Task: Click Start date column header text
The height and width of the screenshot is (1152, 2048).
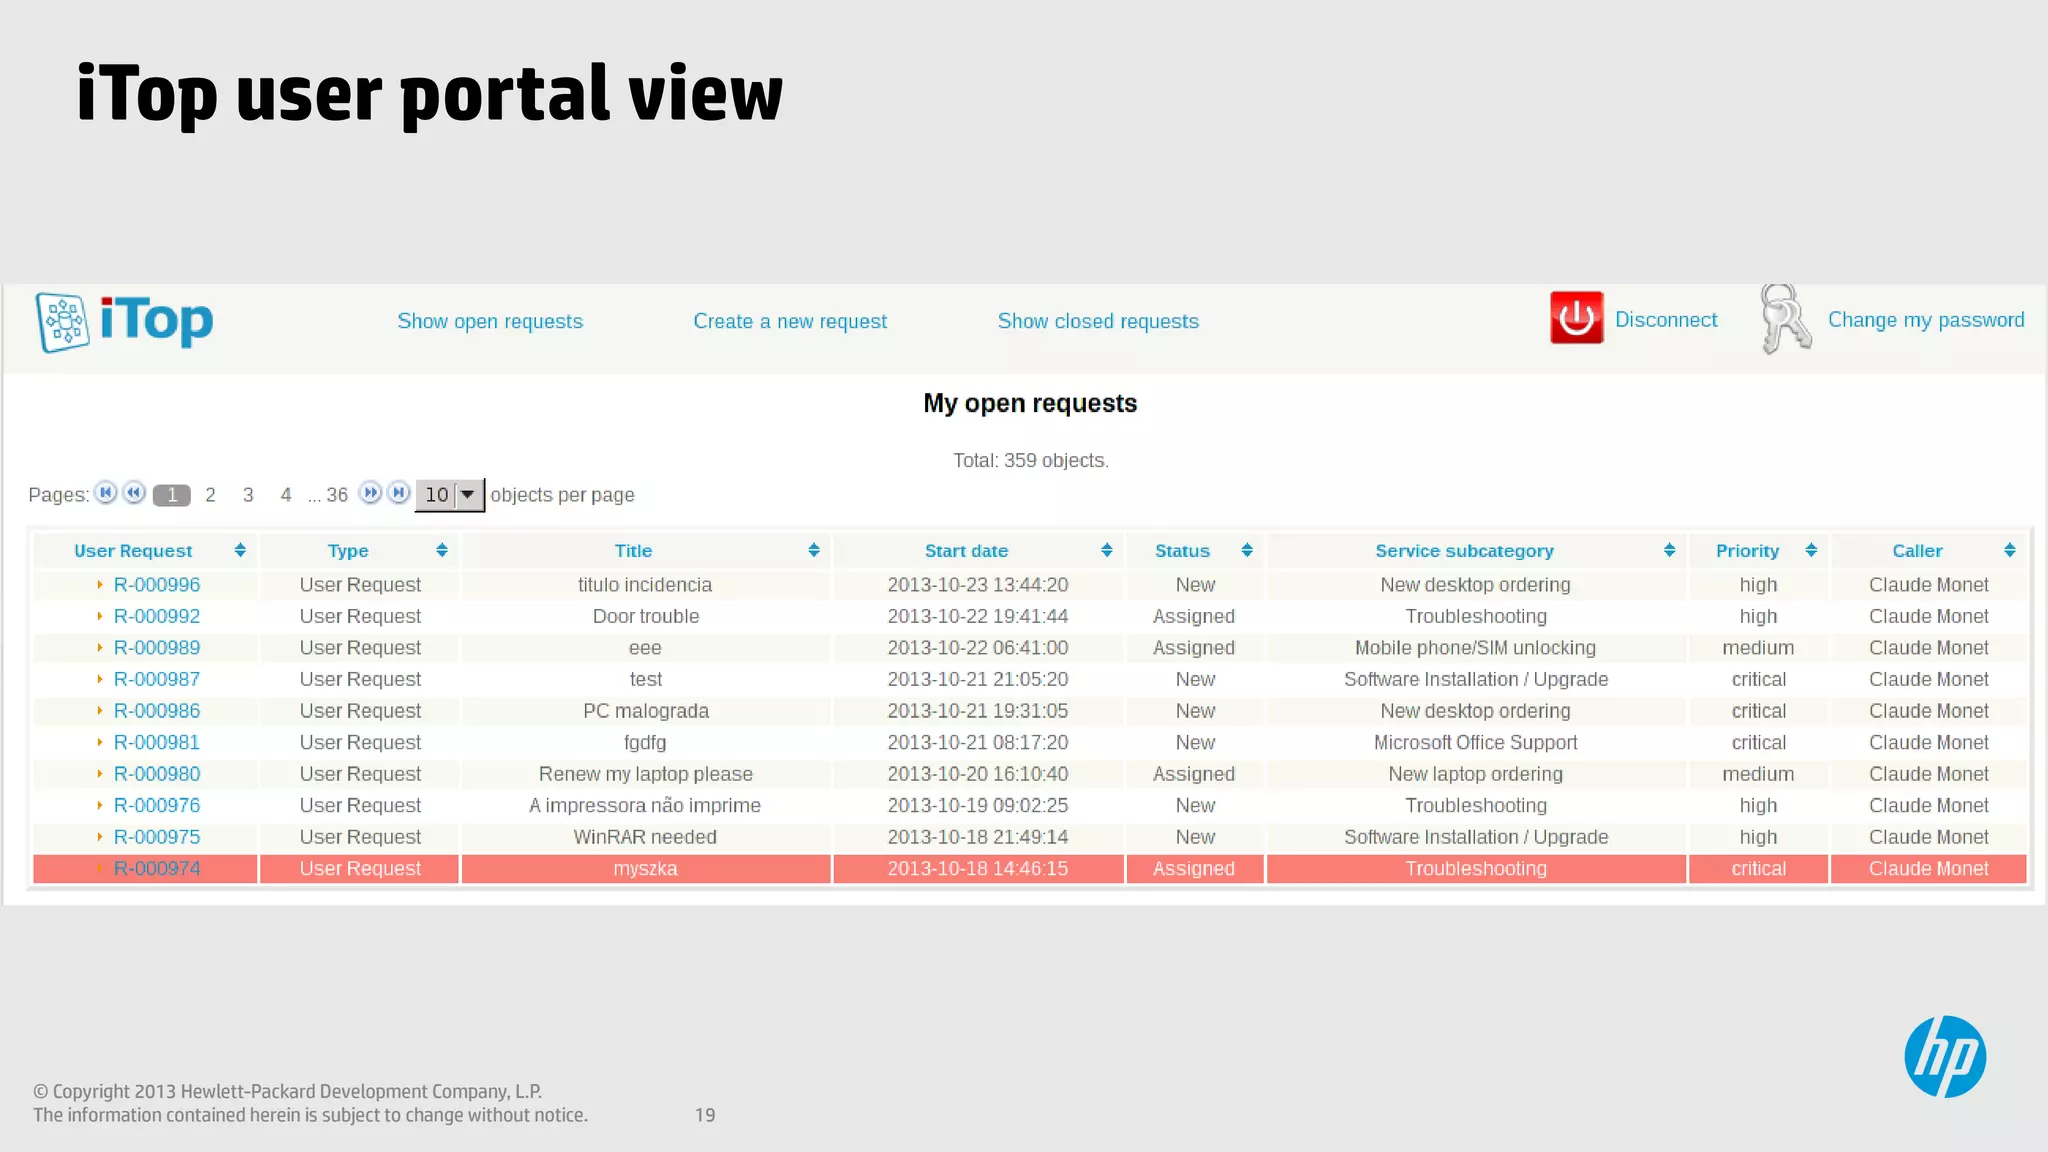Action: (x=966, y=551)
